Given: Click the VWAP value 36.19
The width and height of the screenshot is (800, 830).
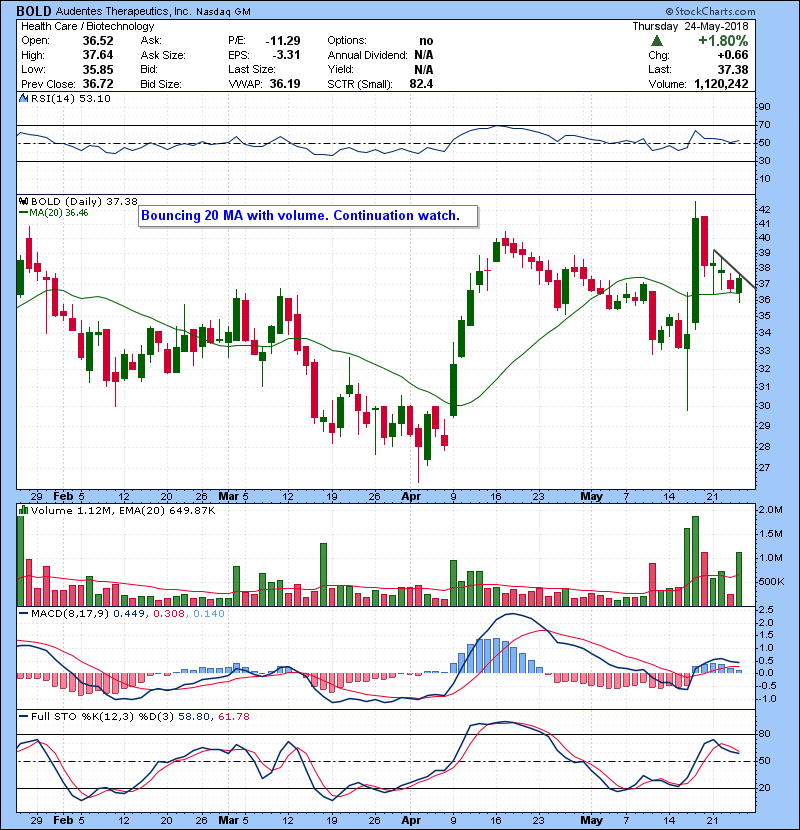Looking at the screenshot, I should 285,84.
